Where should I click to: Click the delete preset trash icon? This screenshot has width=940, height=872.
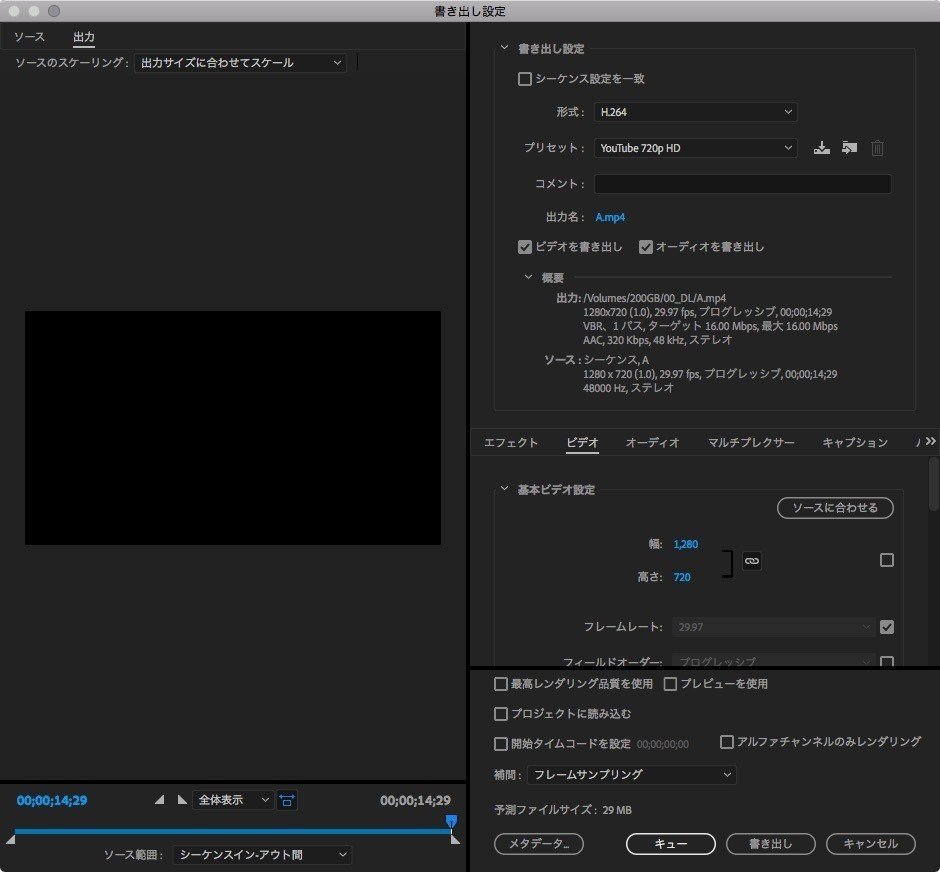coord(877,148)
